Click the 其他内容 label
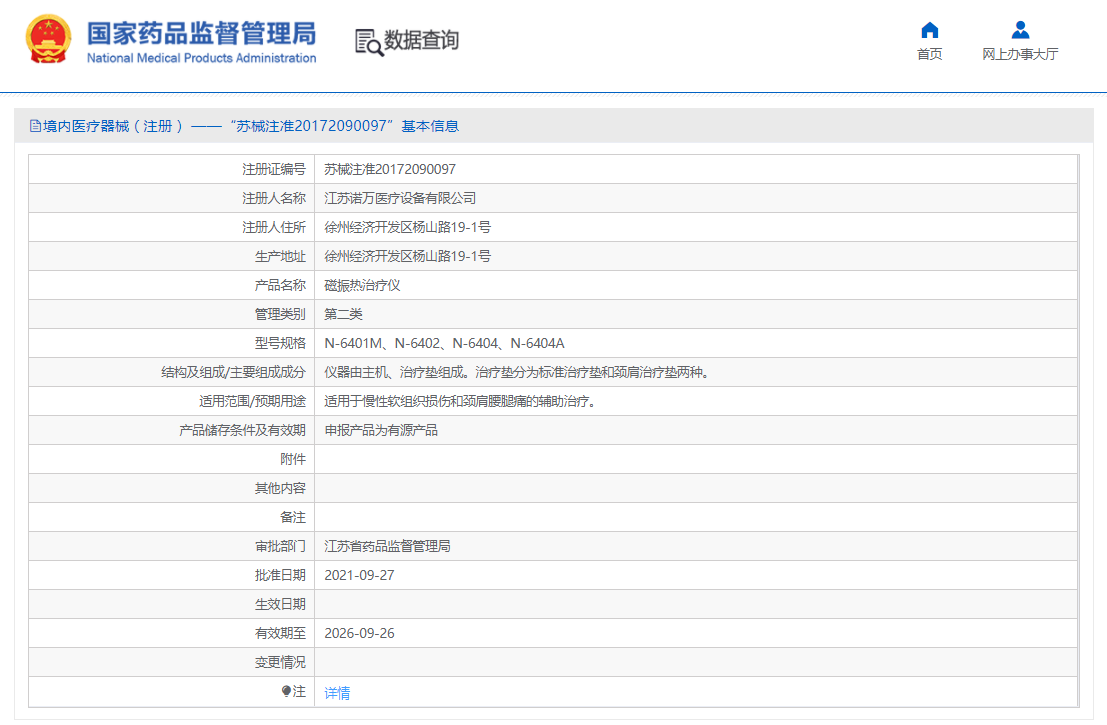This screenshot has width=1107, height=725. 280,489
